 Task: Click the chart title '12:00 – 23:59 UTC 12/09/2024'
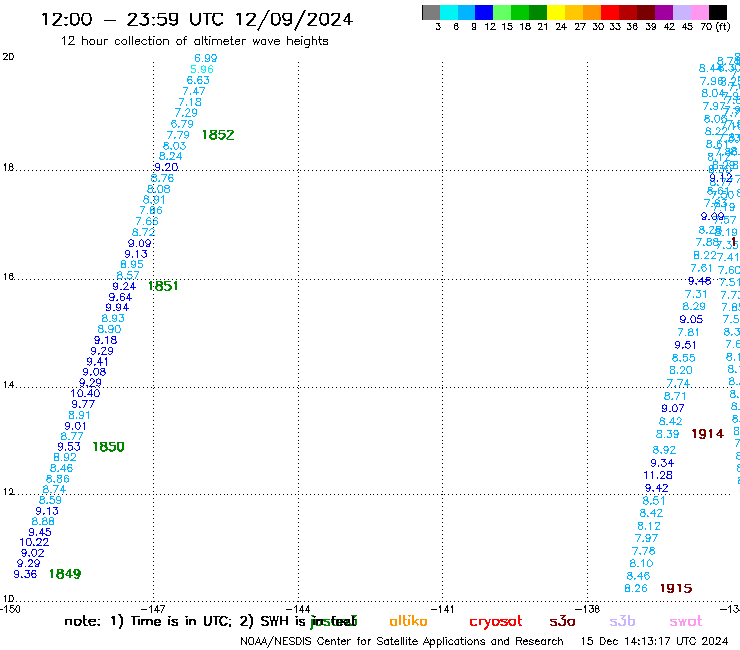pyautogui.click(x=197, y=19)
